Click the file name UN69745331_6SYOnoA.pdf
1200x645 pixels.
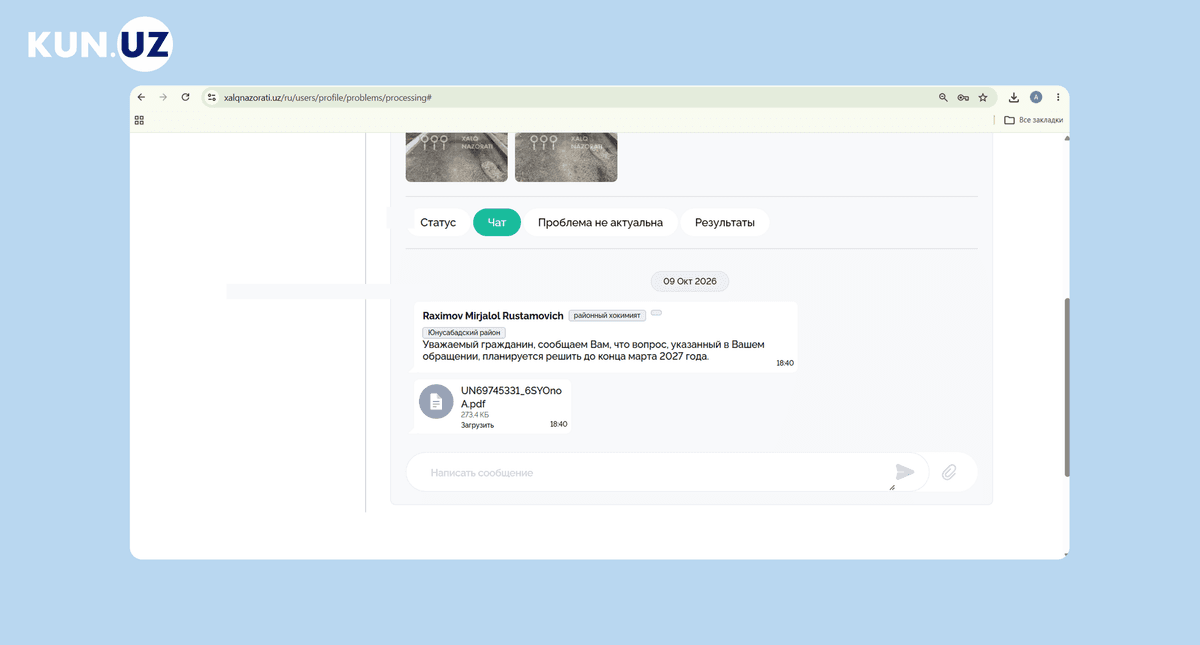510,397
